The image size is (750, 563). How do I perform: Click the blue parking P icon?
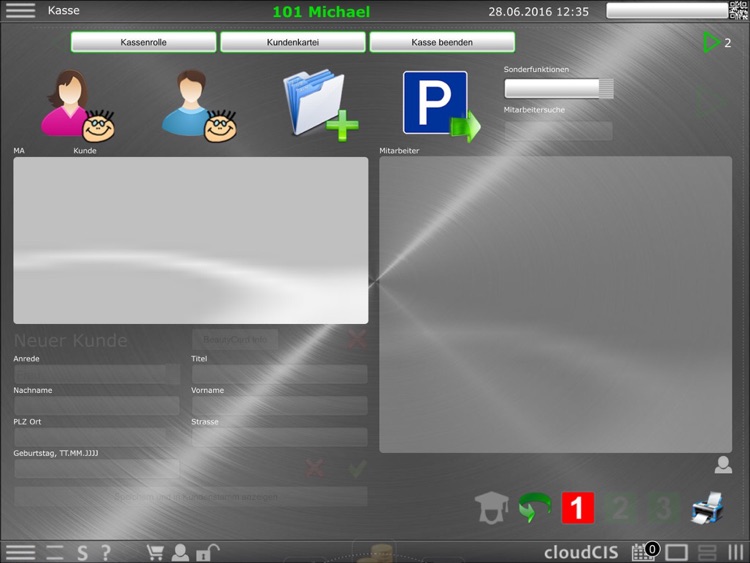(441, 106)
